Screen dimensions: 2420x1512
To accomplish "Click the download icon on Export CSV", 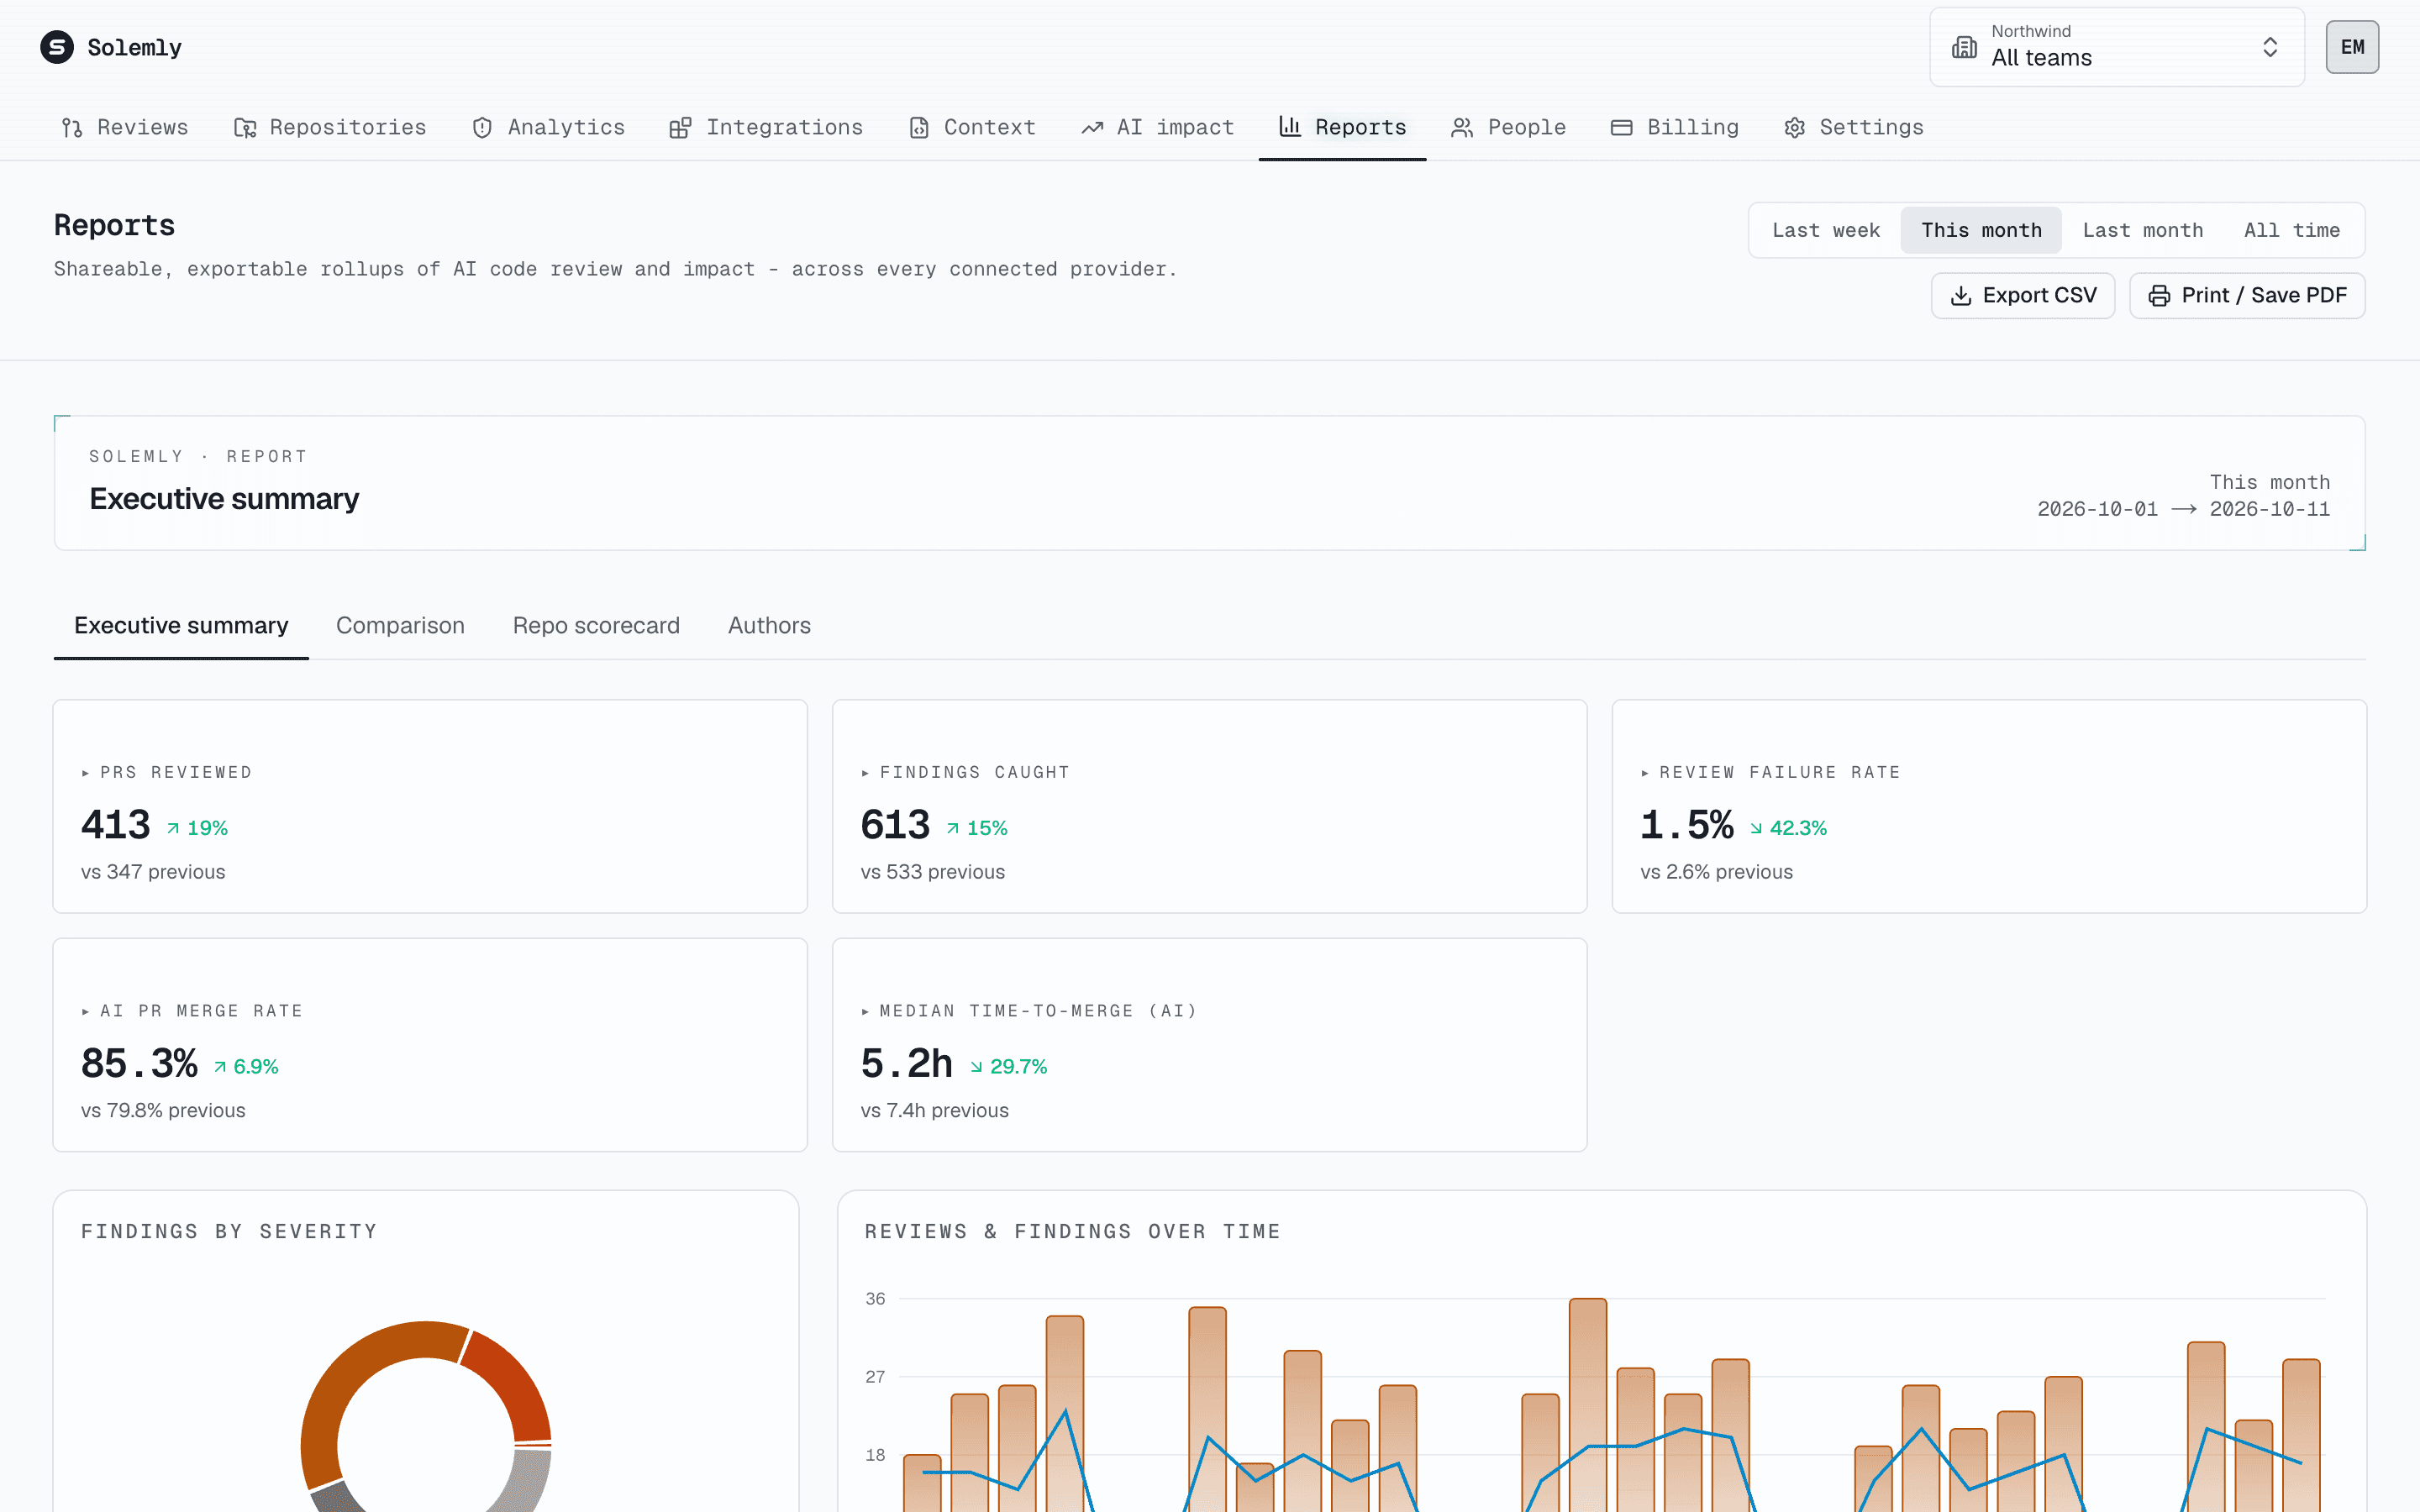I will (1961, 296).
